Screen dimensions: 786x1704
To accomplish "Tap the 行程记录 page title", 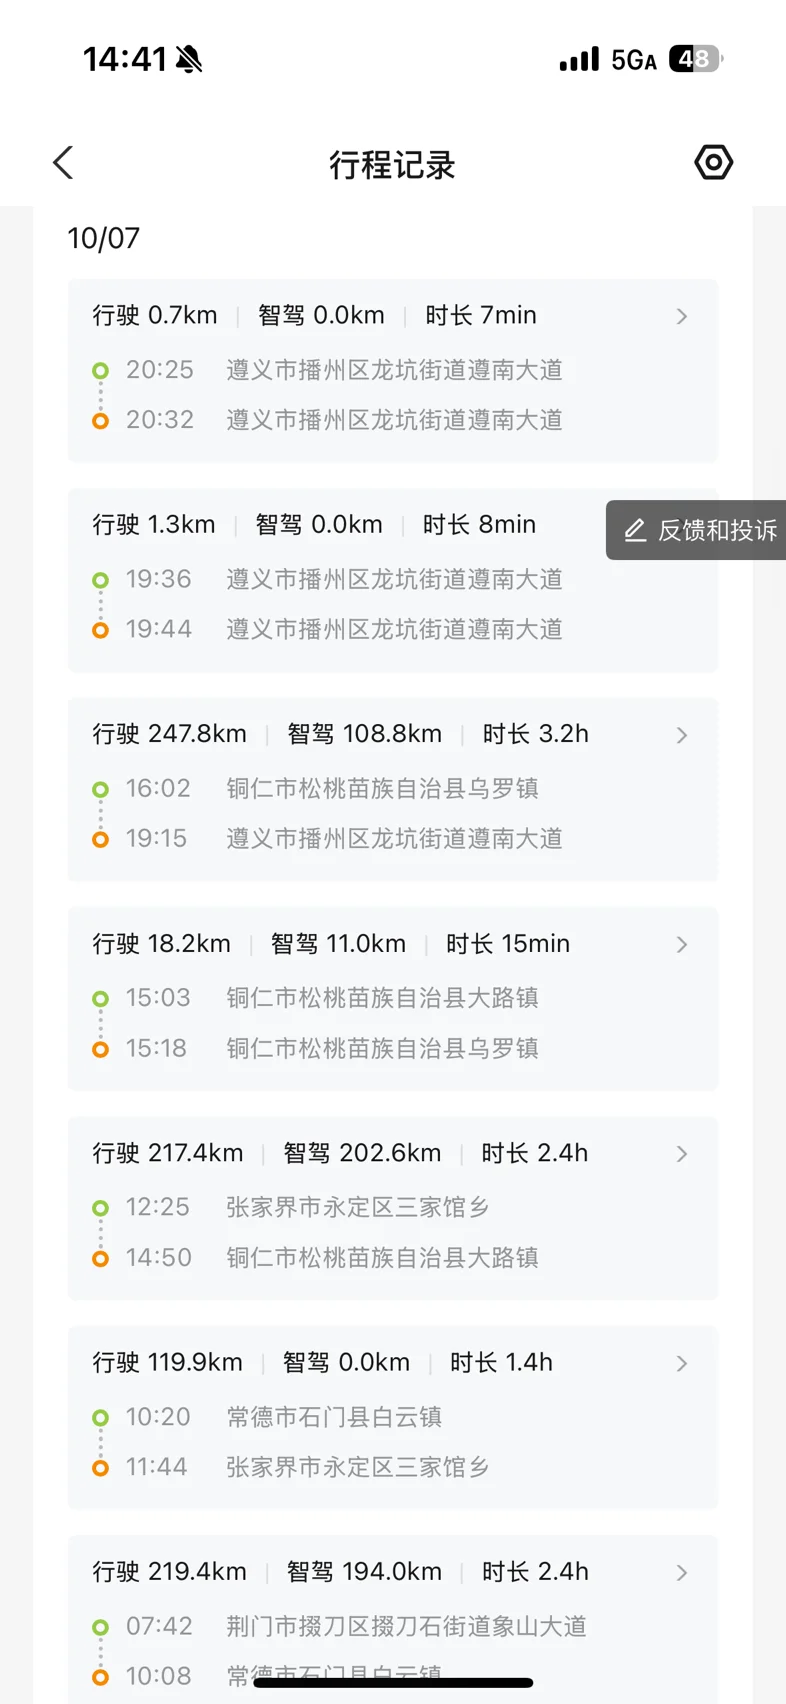I will [x=392, y=165].
